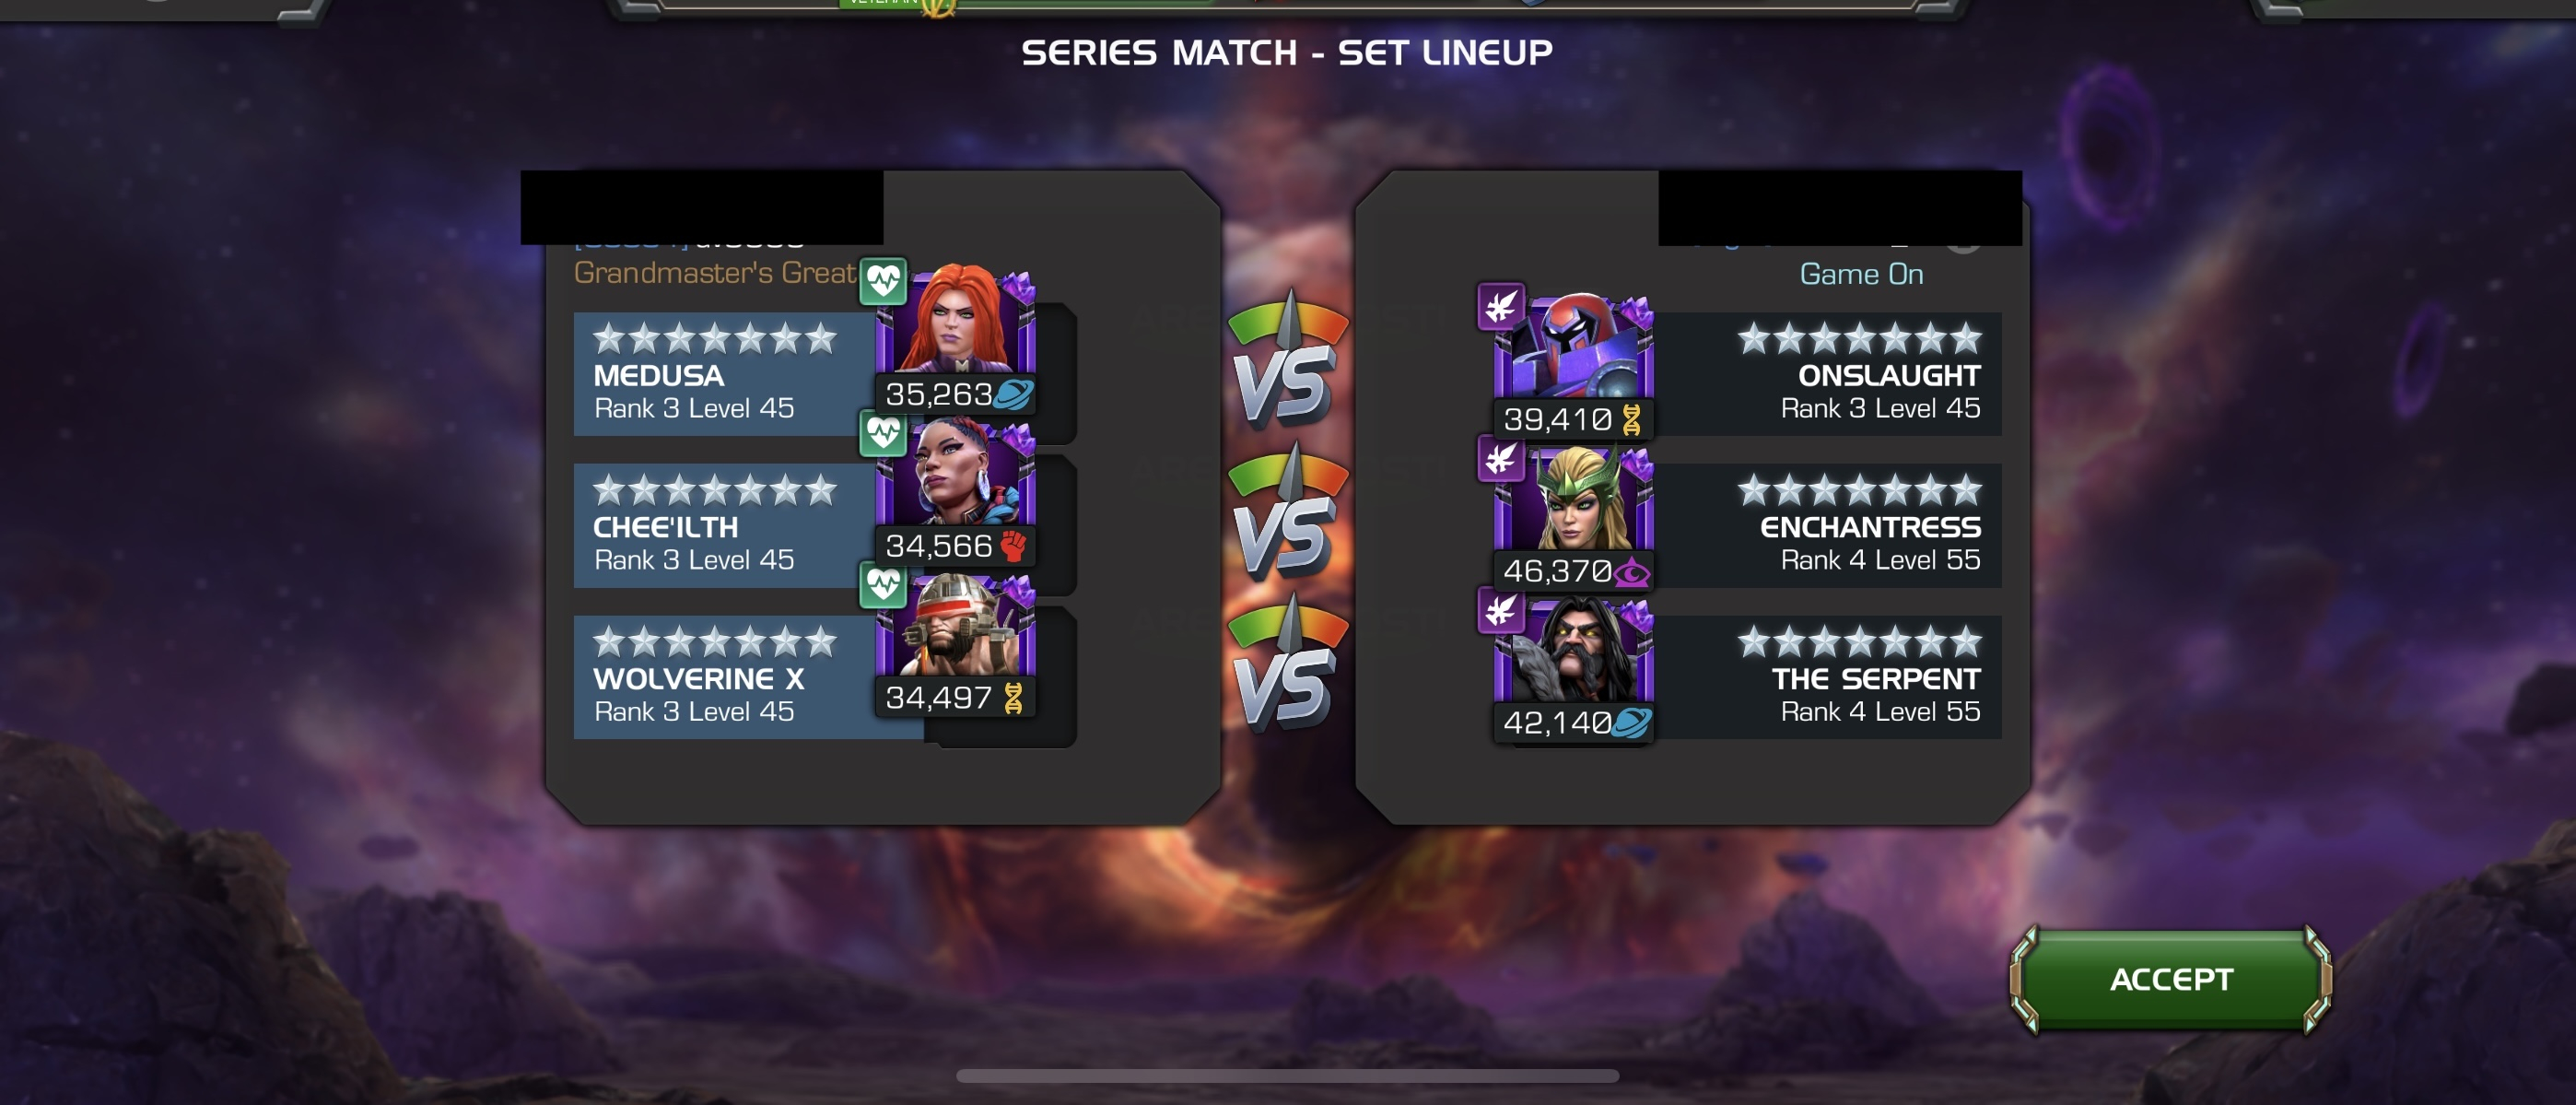The height and width of the screenshot is (1105, 2576).
Task: Click the bottom VS matchup advantage gauge
Action: (1287, 662)
